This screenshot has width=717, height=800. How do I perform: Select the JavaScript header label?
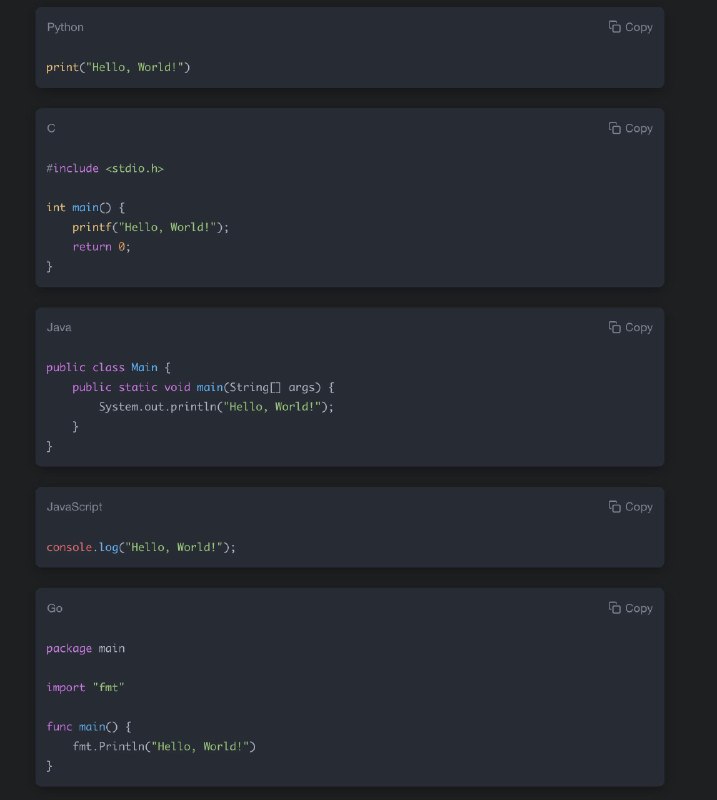[x=74, y=507]
